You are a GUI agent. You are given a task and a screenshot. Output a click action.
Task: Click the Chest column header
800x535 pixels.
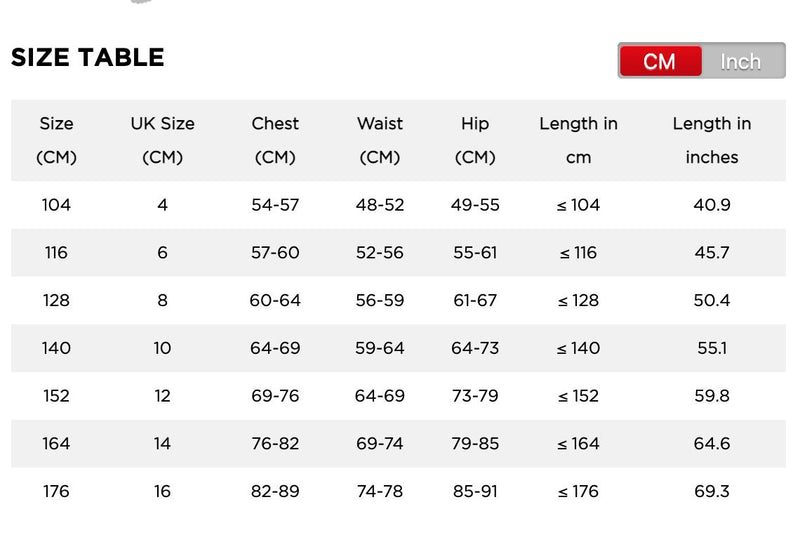click(x=275, y=140)
